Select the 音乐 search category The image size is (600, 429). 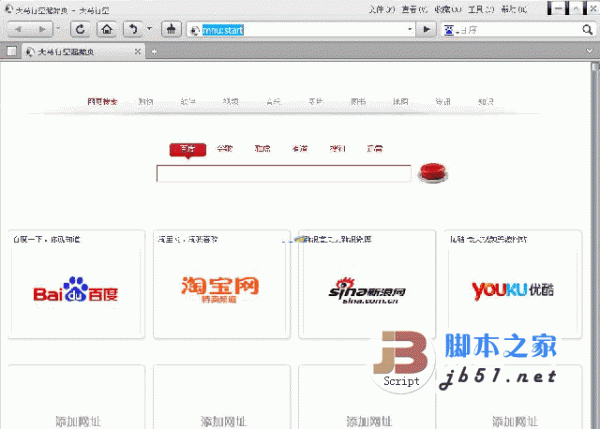[273, 102]
